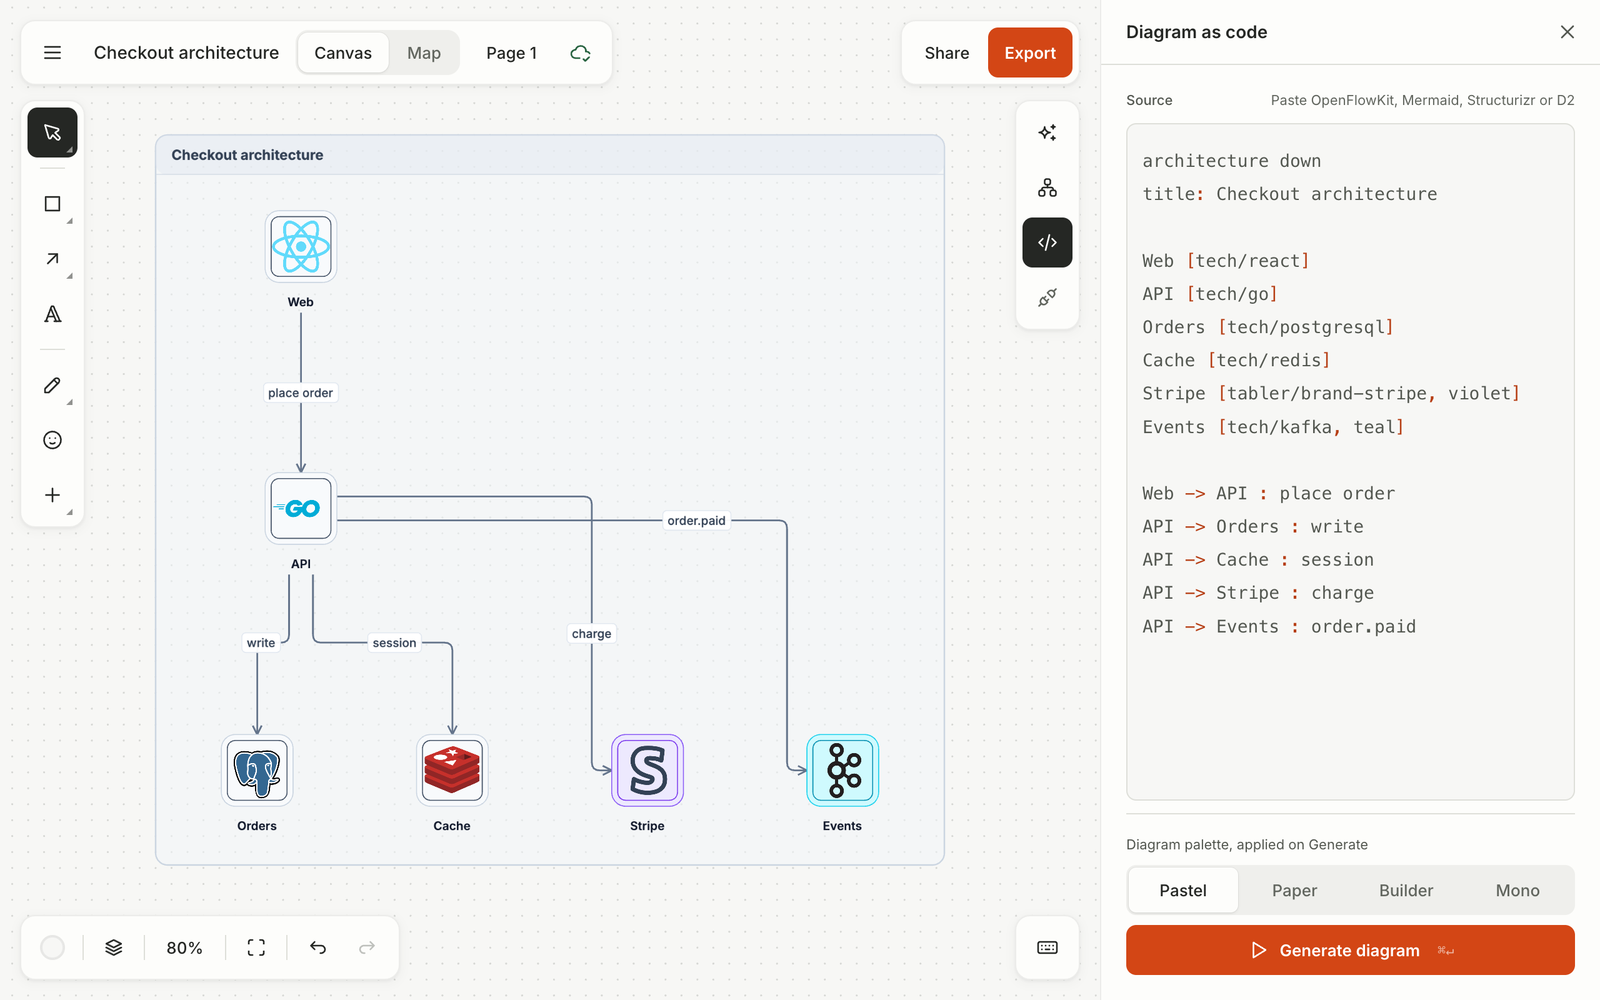Open the Page 1 selector
Image resolution: width=1600 pixels, height=1000 pixels.
(512, 53)
